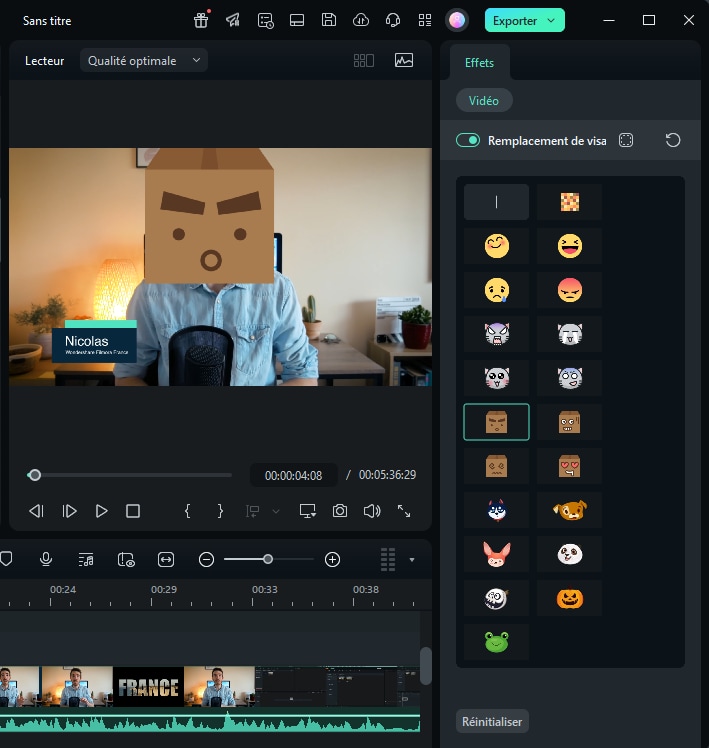Choose the laughing emoji face
The width and height of the screenshot is (709, 748).
[570, 246]
